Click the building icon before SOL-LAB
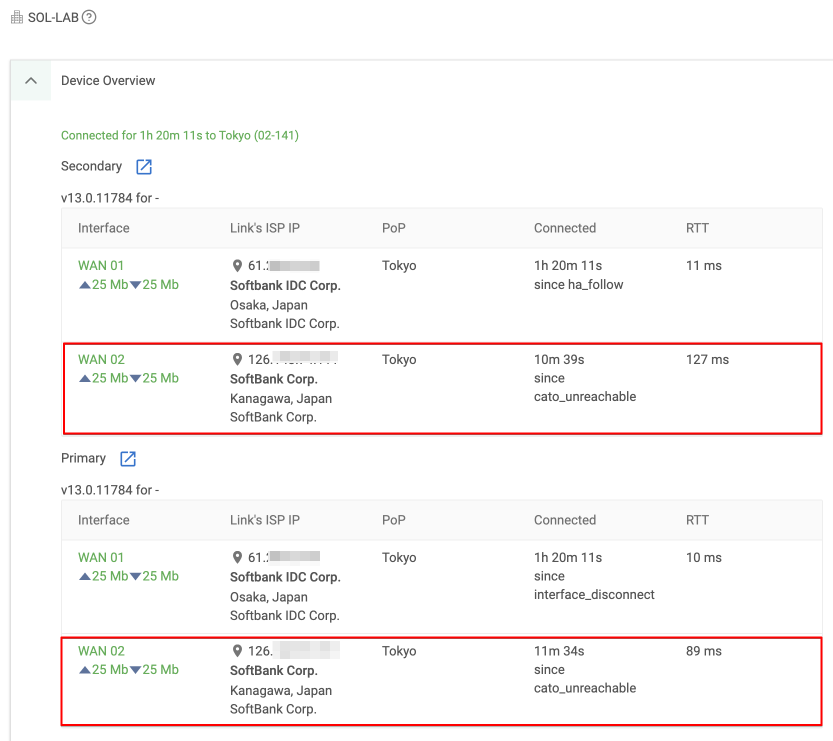Screen dimensions: 833x741 16,18
